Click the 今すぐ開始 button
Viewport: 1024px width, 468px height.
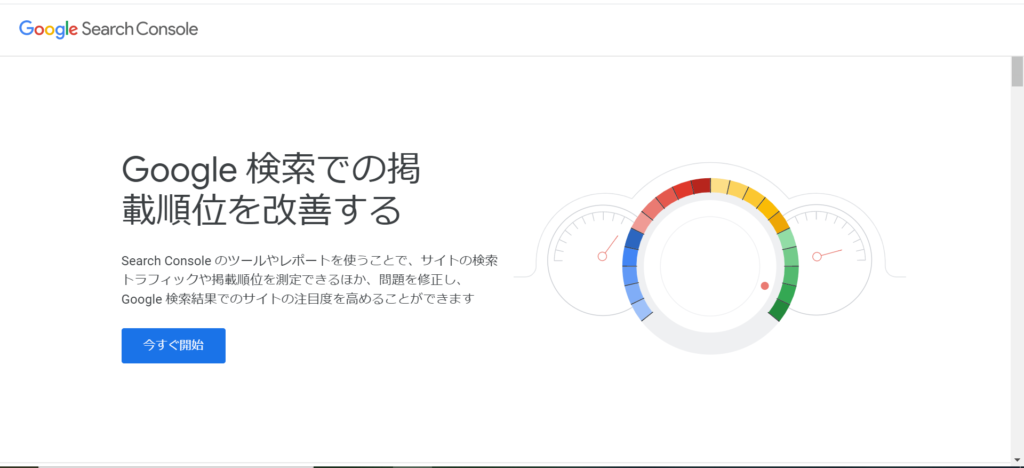[173, 345]
